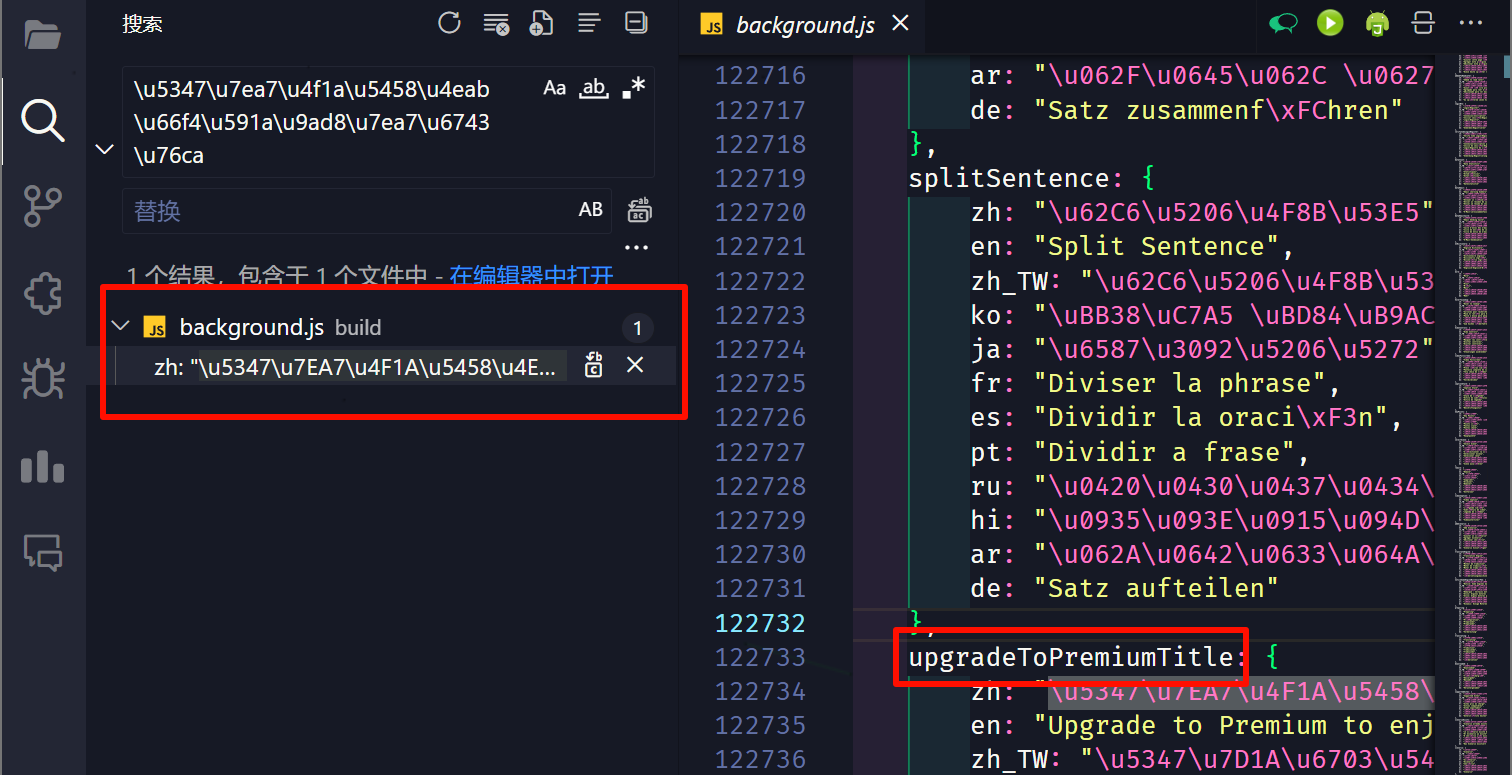Open a new search editor
Viewport: 1512px width, 775px height.
coord(542,23)
